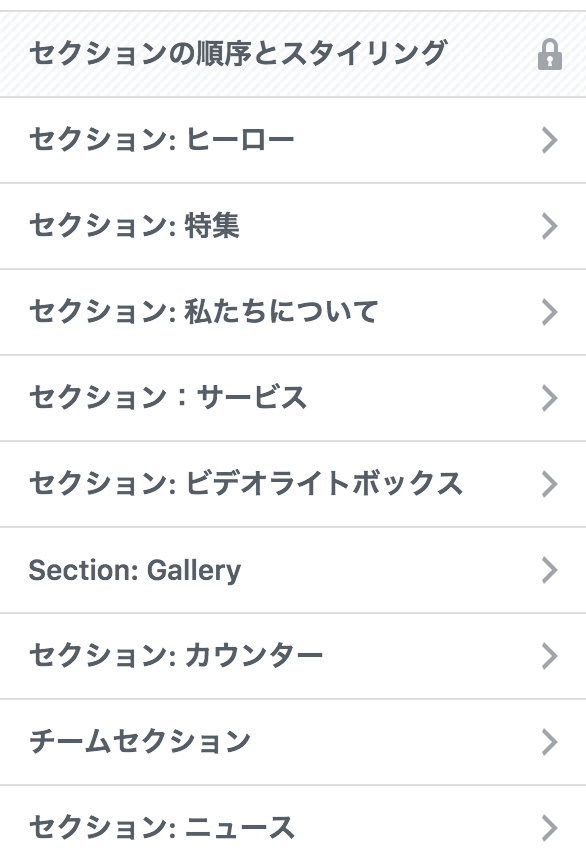Expand the ビデオライトボックス chevron arrow
Screen dimensions: 586x866
tap(548, 484)
